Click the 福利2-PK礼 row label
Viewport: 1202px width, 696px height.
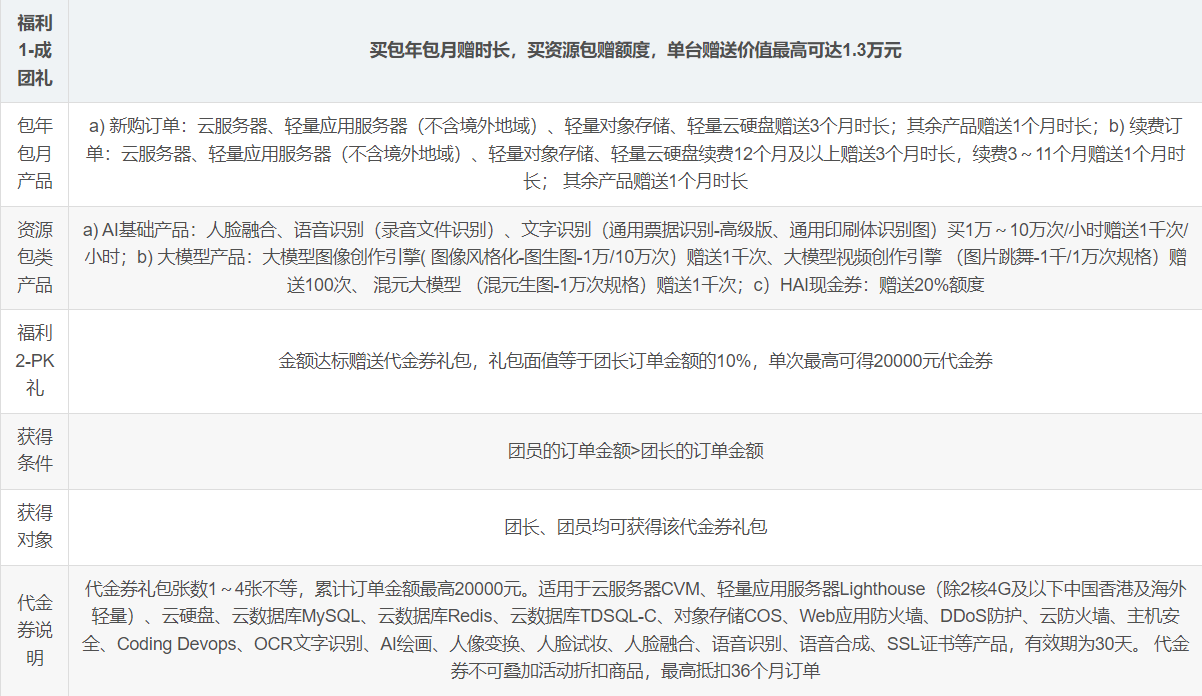(35, 361)
